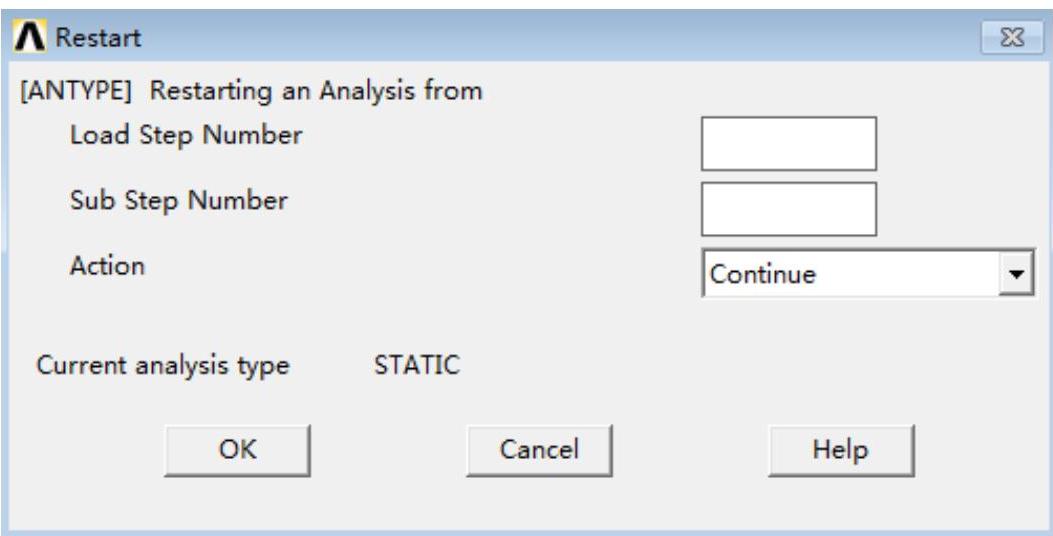The image size is (1053, 536).
Task: Confirm restart with the OK button
Action: tap(237, 450)
